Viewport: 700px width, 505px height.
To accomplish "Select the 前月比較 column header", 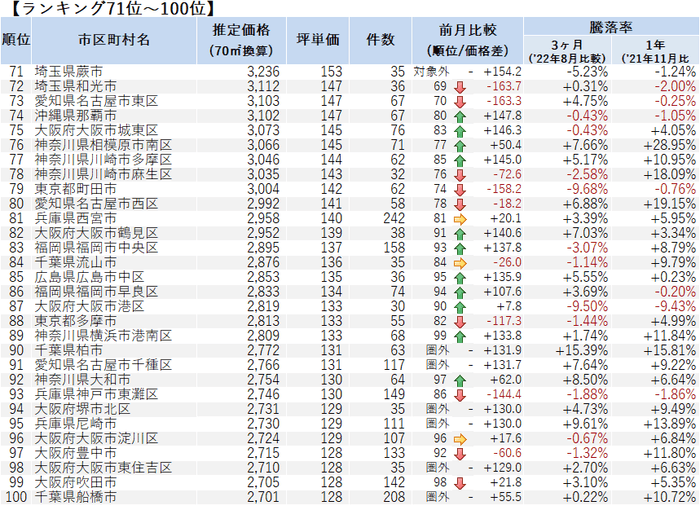I will (x=467, y=41).
